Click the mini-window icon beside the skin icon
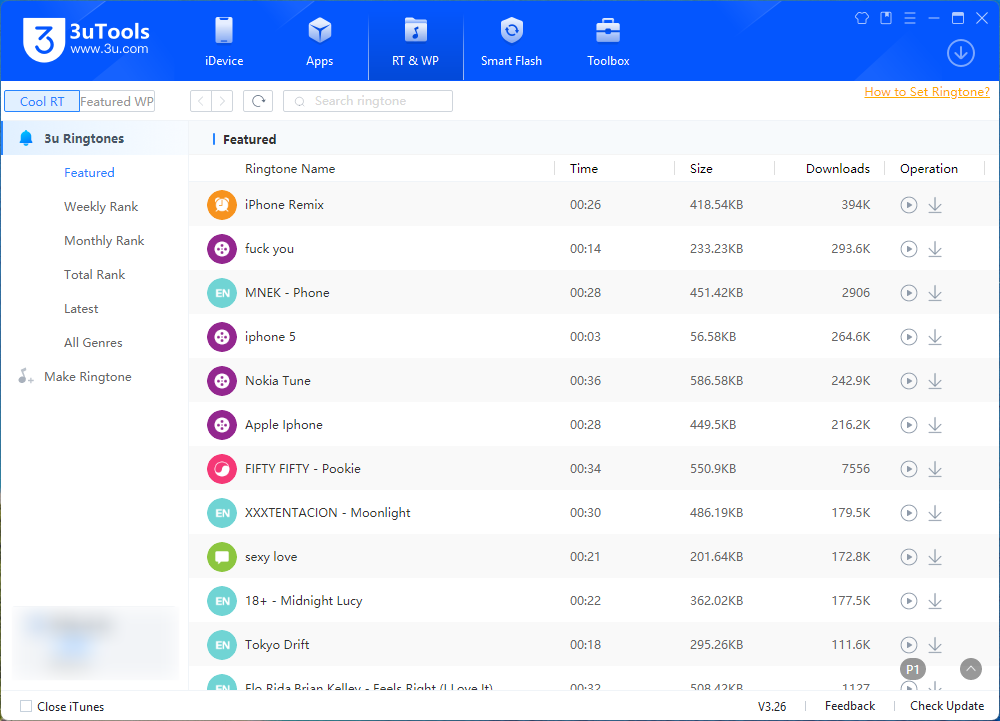Screen dimensions: 1000x721 (886, 18)
